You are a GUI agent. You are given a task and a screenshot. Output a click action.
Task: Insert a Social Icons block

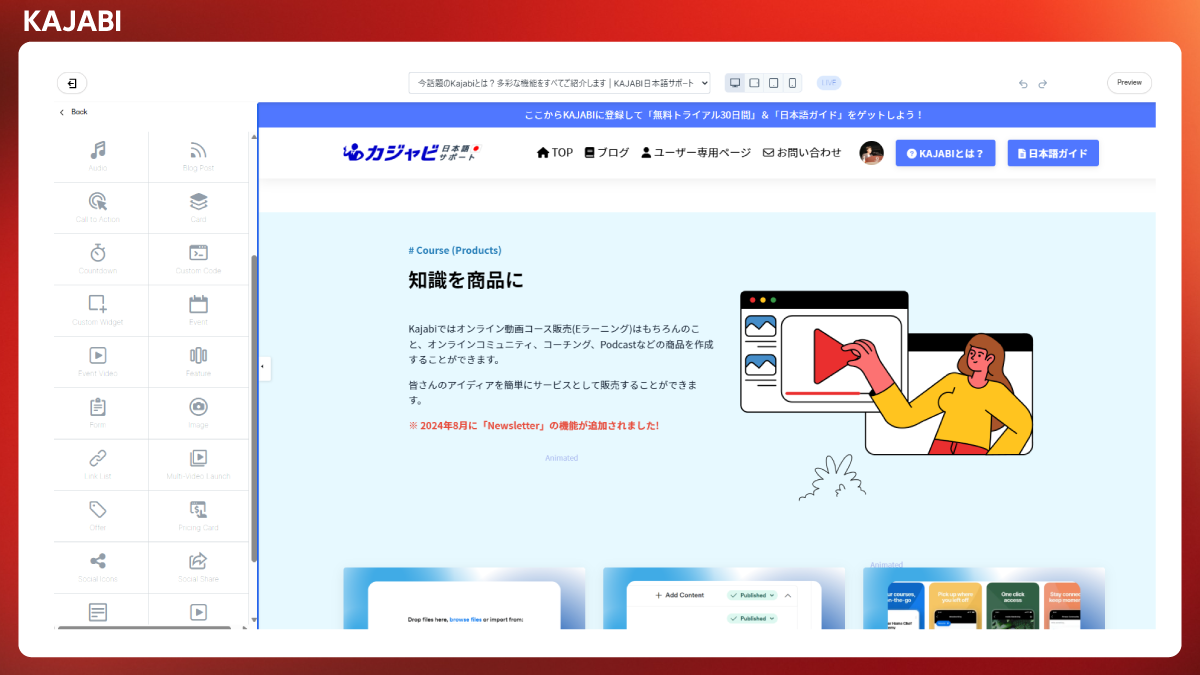[98, 567]
